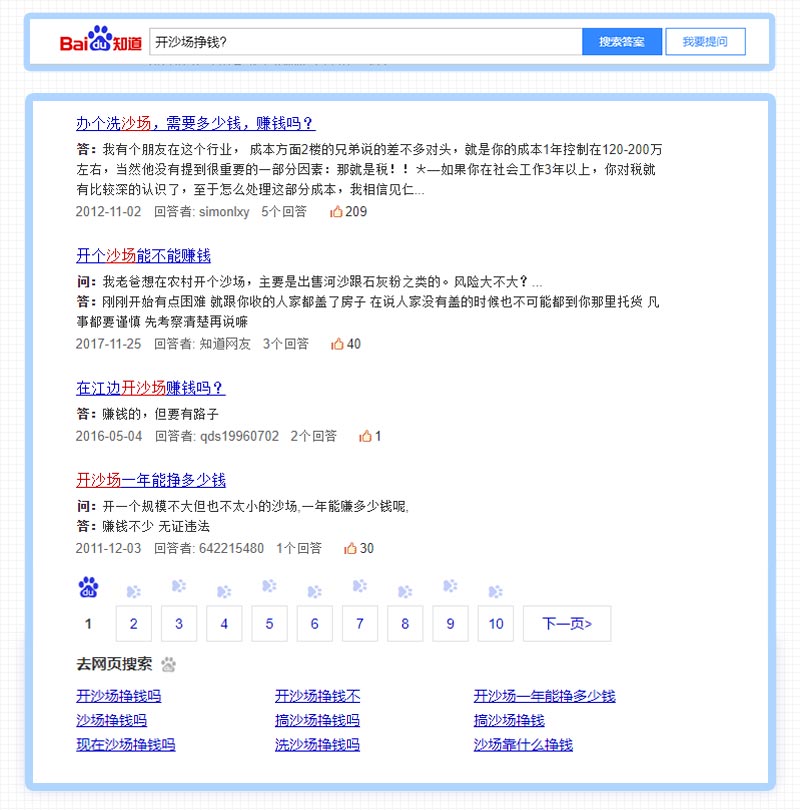The image size is (800, 810).
Task: Click the 我要提问 button
Action: [x=706, y=41]
